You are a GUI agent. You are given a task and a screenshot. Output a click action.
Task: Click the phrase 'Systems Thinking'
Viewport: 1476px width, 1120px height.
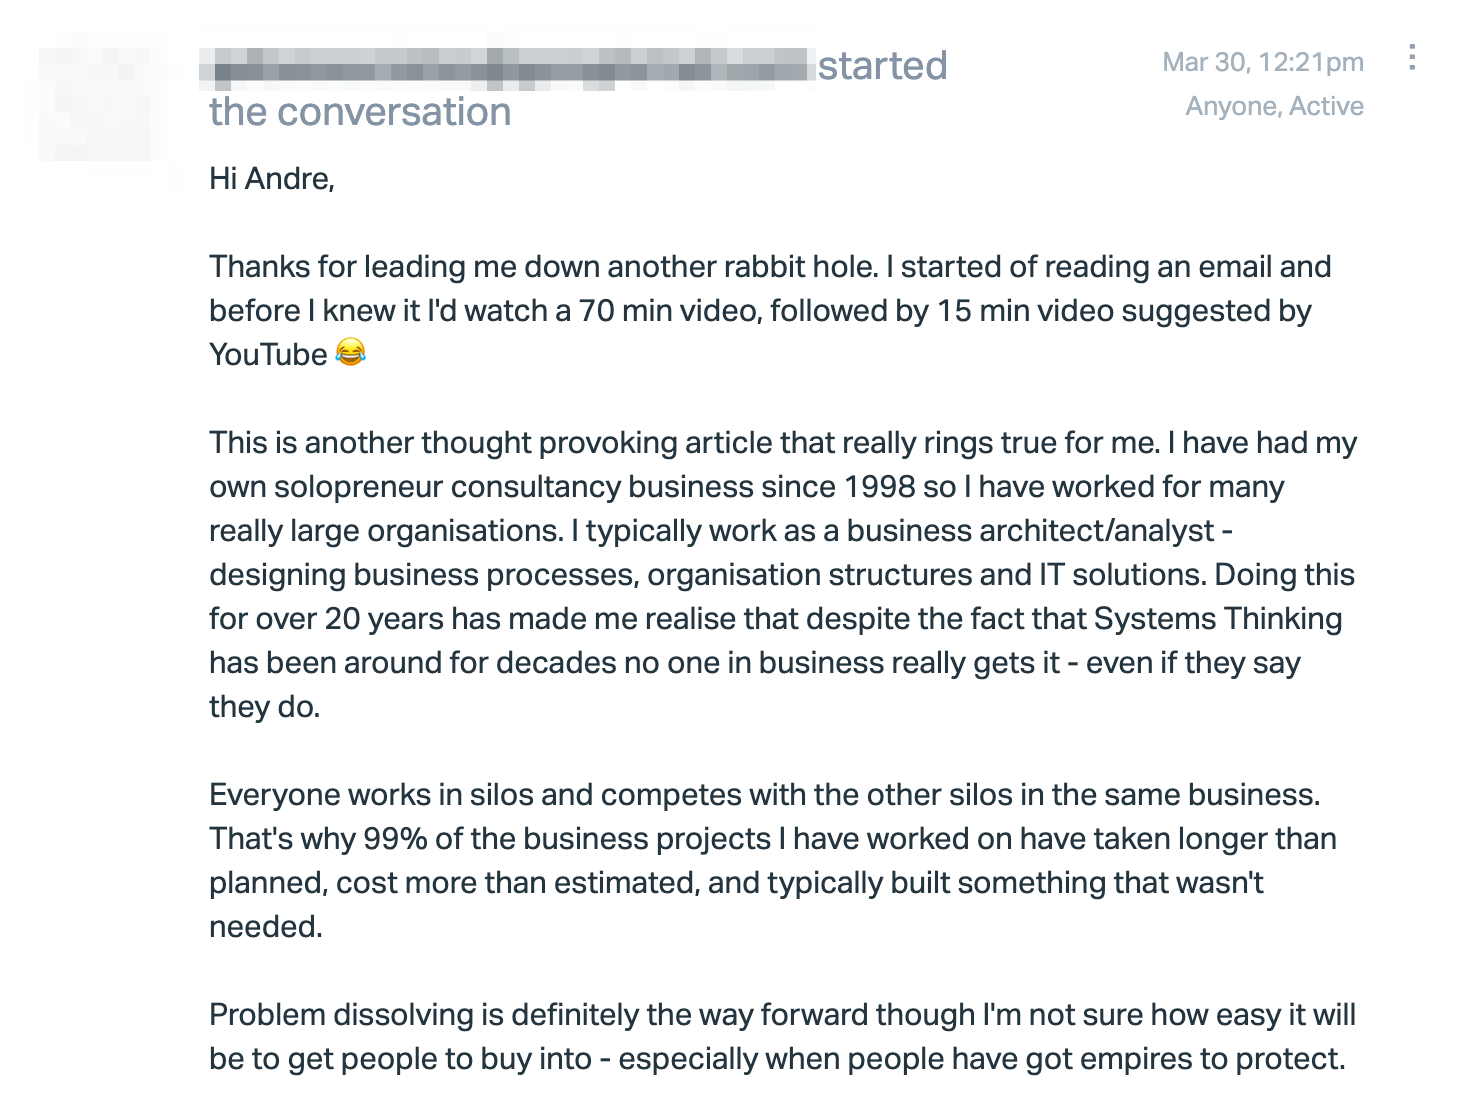1218,619
